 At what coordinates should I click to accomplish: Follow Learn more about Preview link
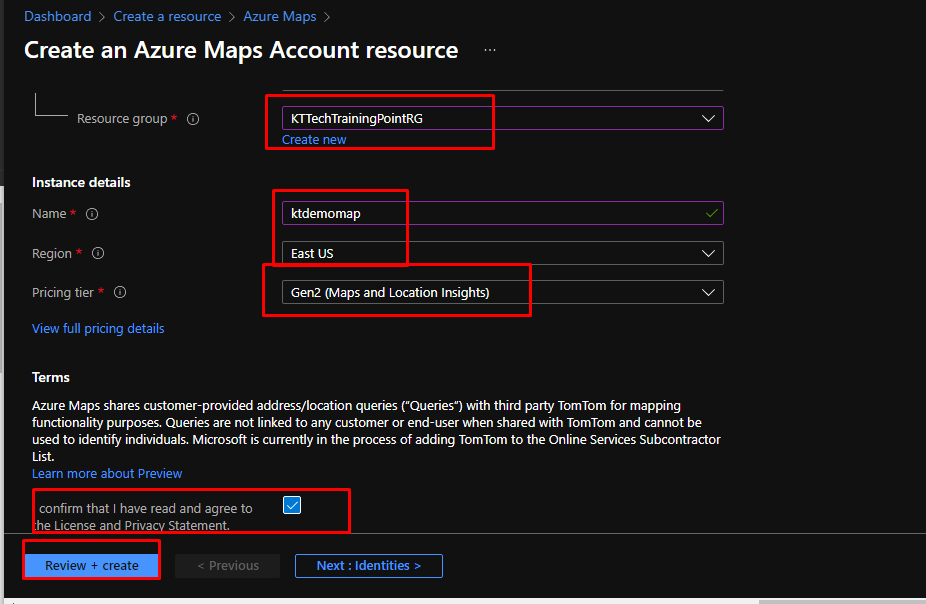(107, 474)
